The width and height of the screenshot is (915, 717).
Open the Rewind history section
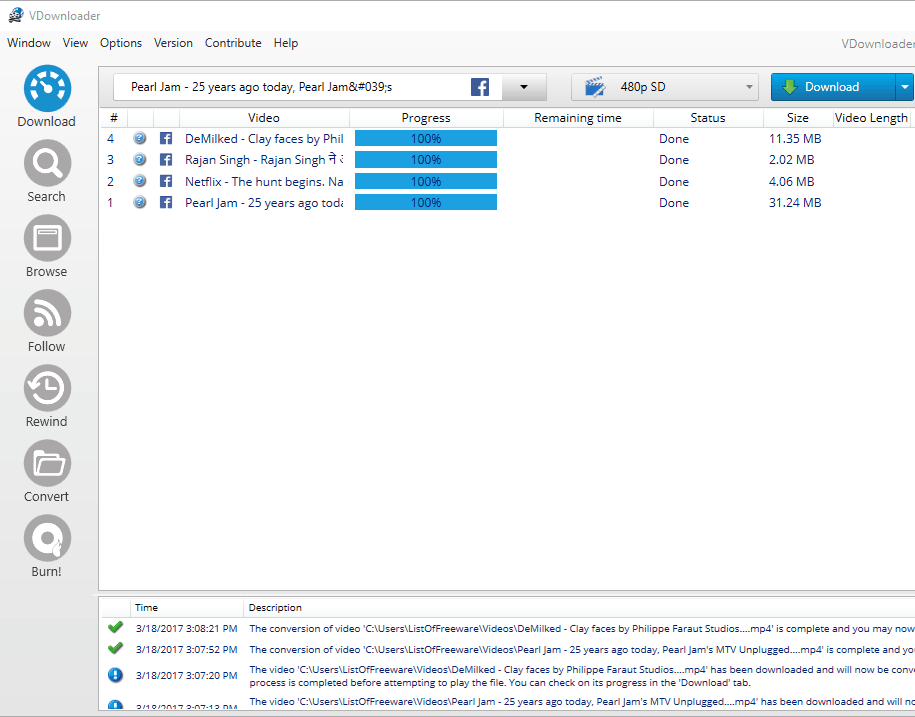click(47, 397)
